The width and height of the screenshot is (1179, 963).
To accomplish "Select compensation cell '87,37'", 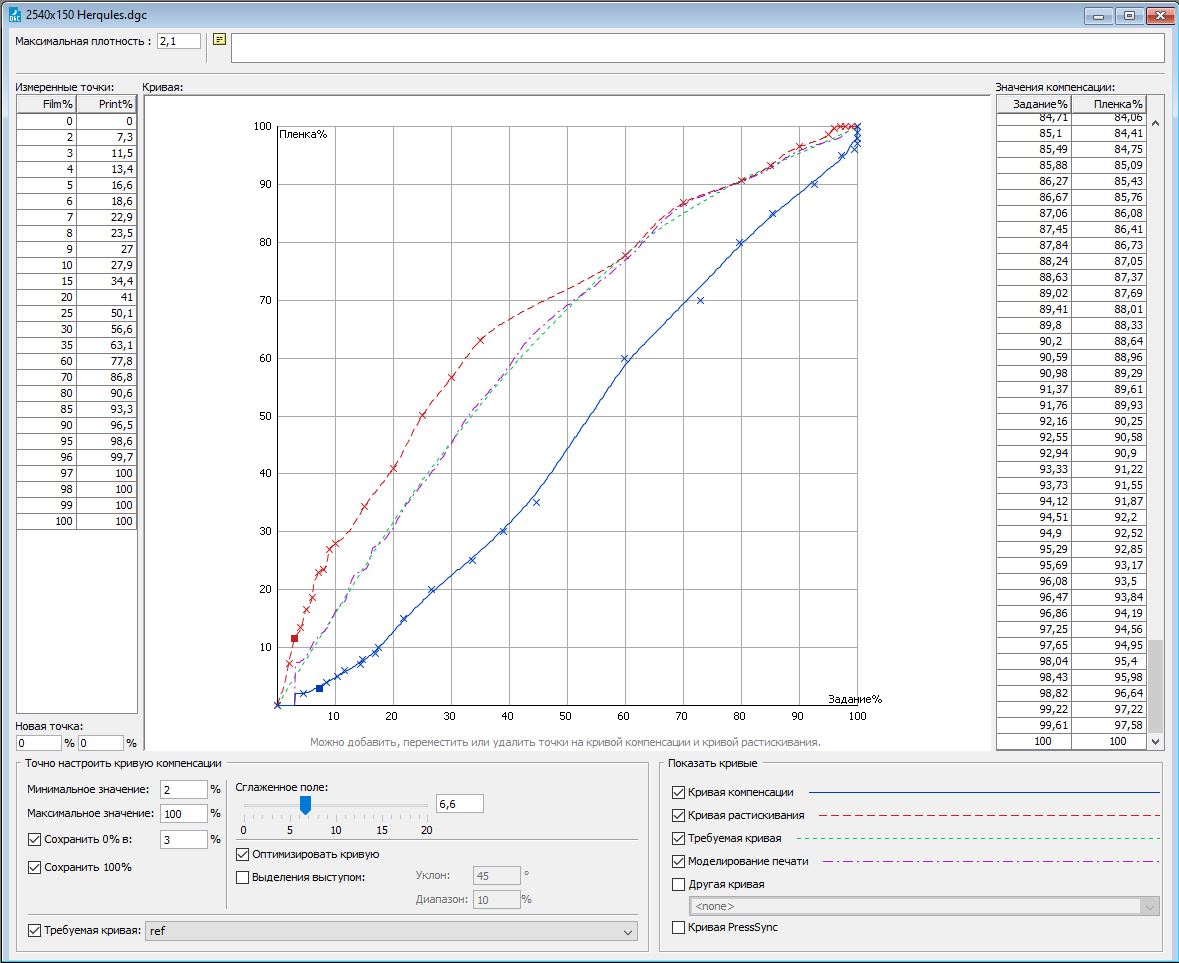I will 1109,277.
